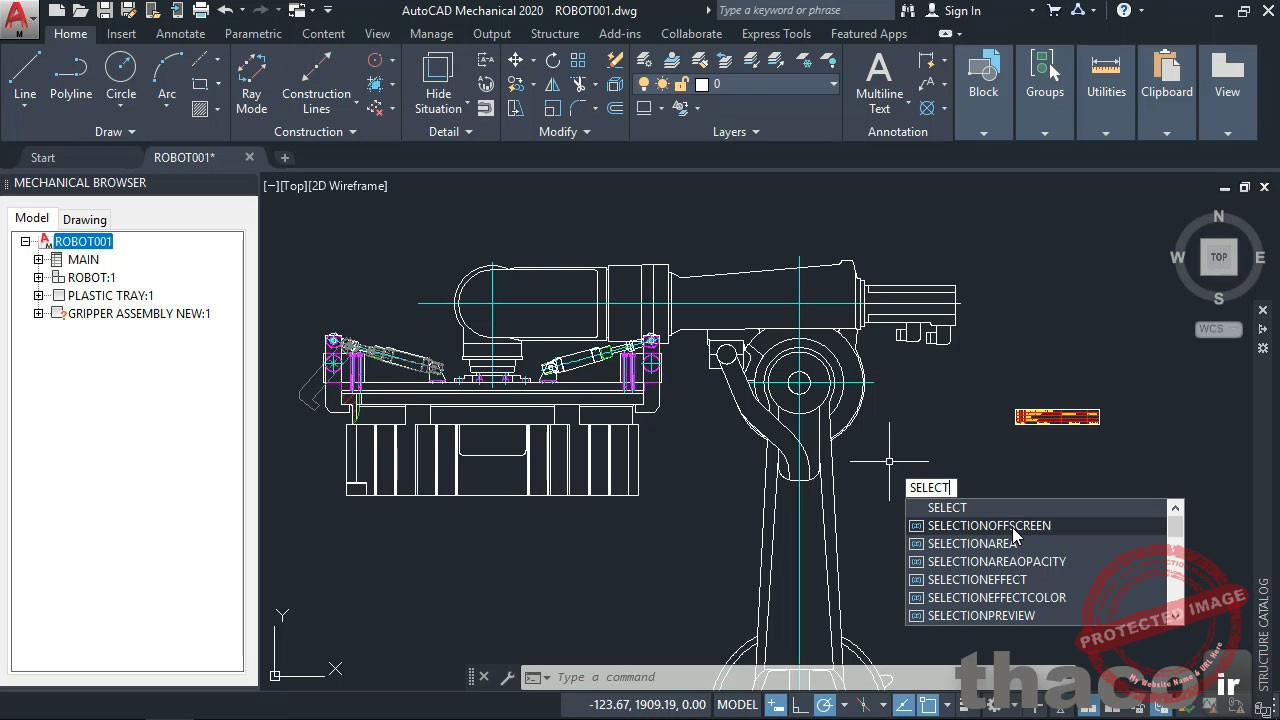Activate the Arc tool

pyautogui.click(x=167, y=77)
